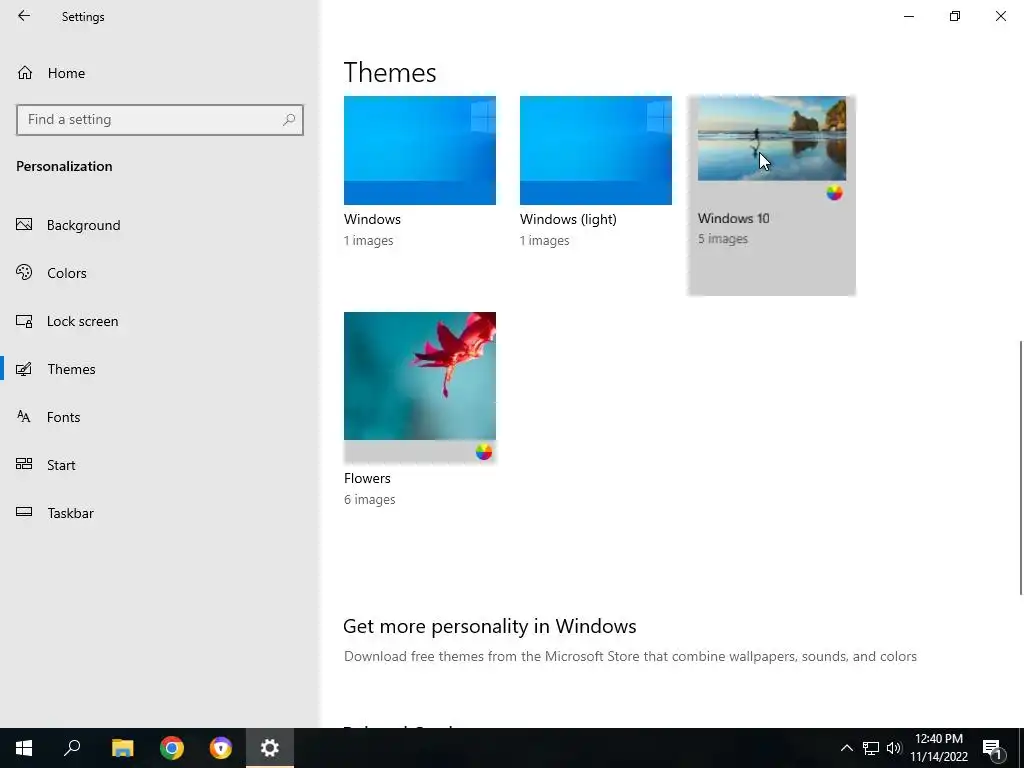Select the Taskbar sidebar icon
1024x768 pixels.
click(x=24, y=512)
